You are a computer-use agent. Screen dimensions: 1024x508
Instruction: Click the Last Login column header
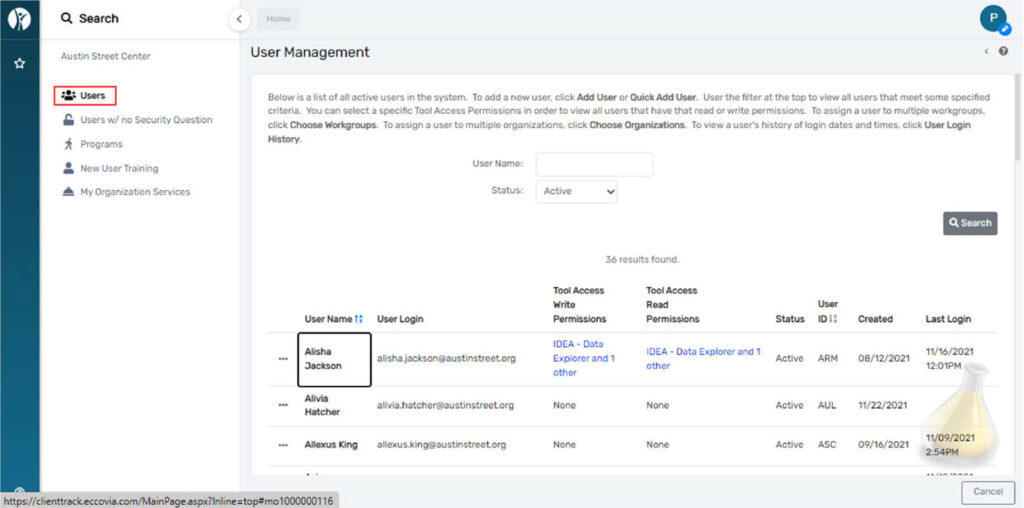948,319
